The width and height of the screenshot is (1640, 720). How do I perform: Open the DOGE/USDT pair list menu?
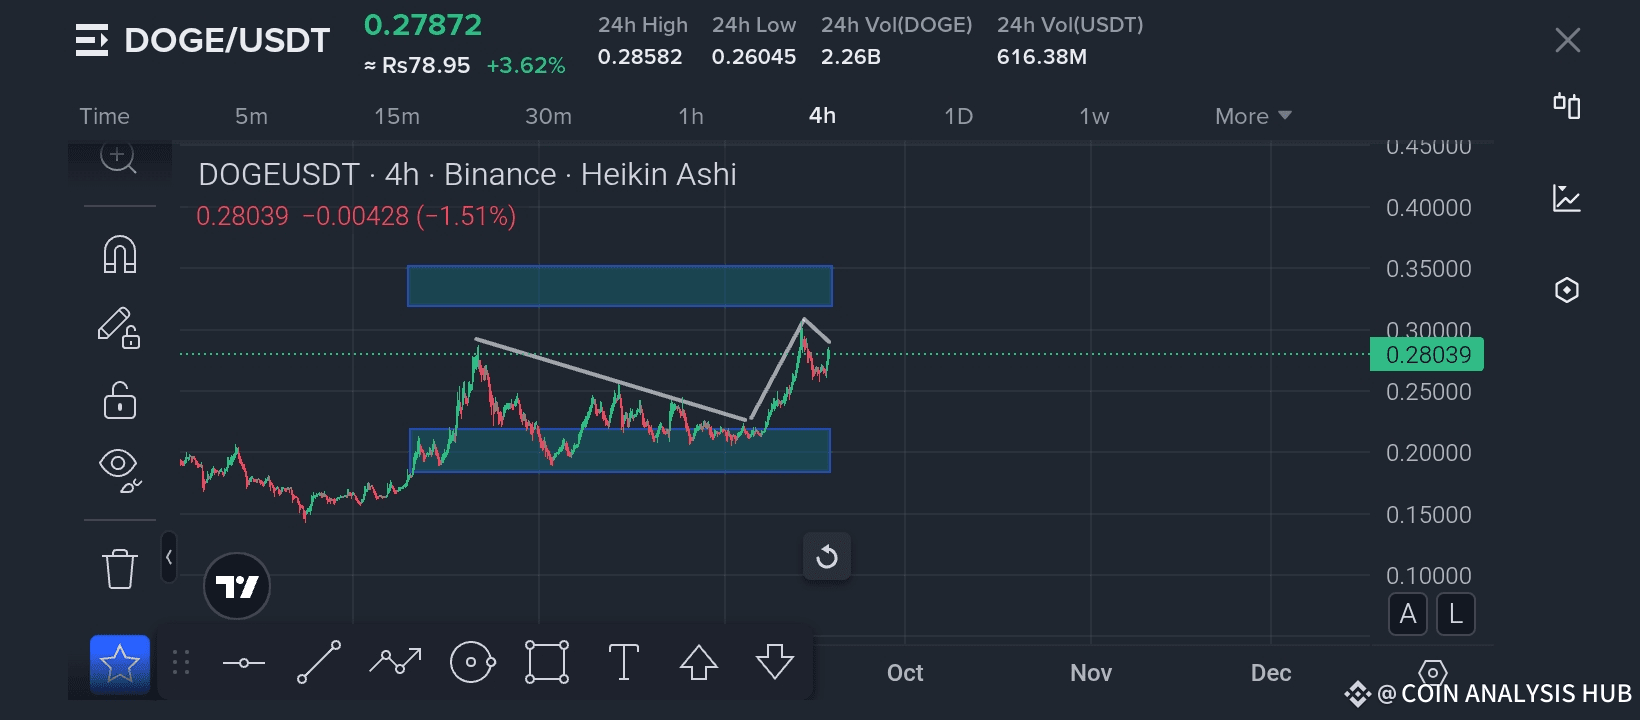pyautogui.click(x=92, y=41)
